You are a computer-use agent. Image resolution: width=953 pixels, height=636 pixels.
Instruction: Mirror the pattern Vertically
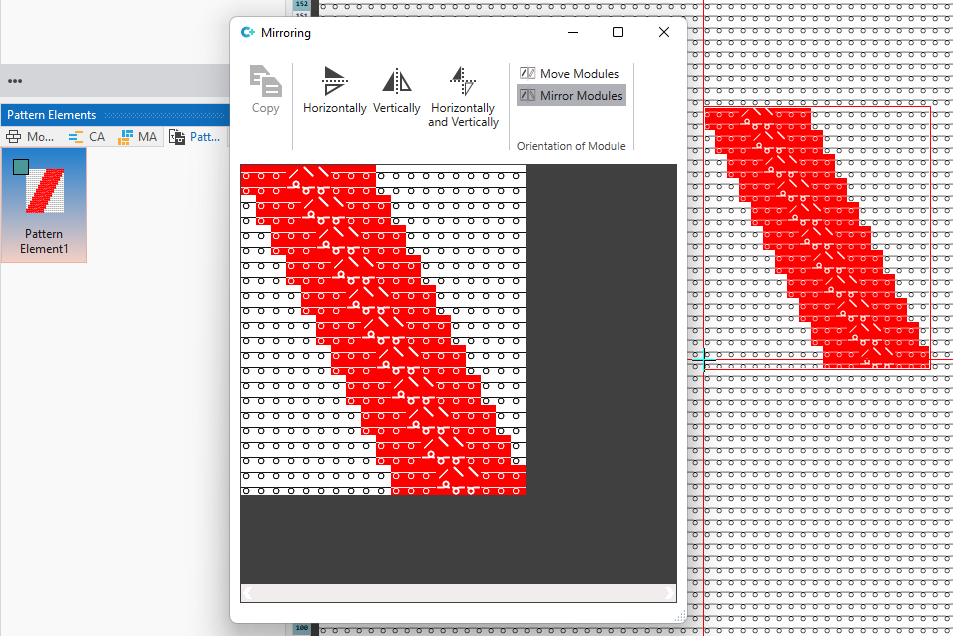pyautogui.click(x=396, y=91)
